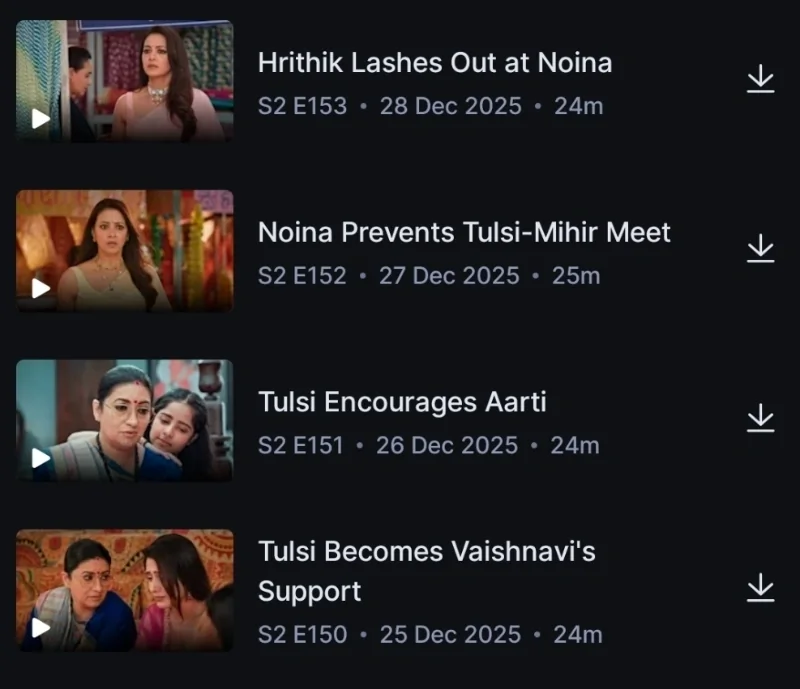This screenshot has width=800, height=689.
Task: Download Tulsi Becomes Vaishnavi's Support episode
Action: pos(761,587)
